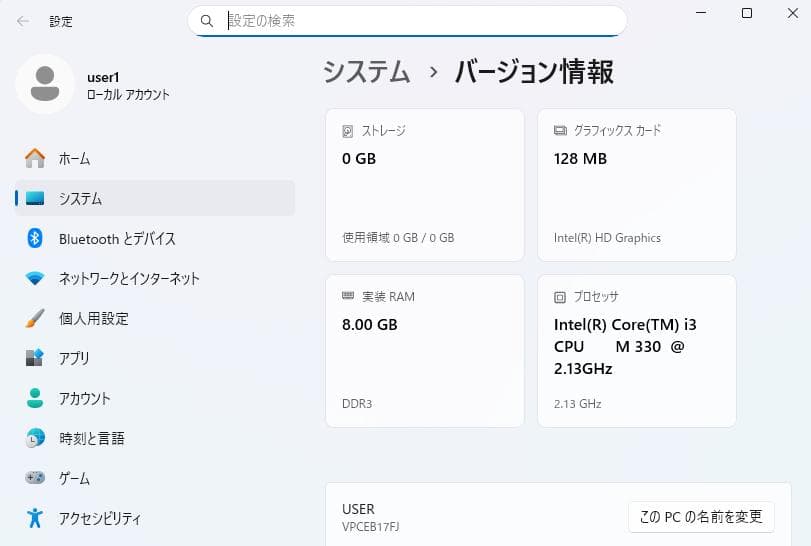Image resolution: width=811 pixels, height=546 pixels.
Task: Go to ホーム in sidebar
Action: point(155,158)
